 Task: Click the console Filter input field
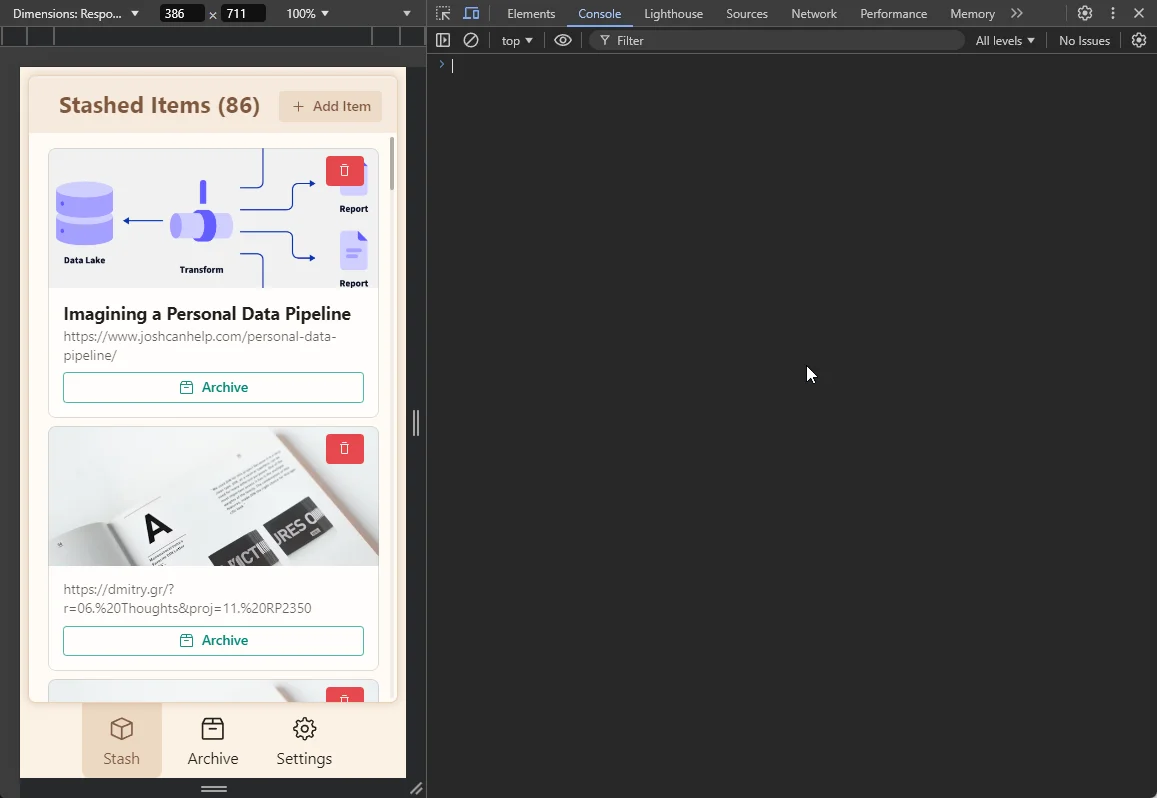(x=780, y=41)
